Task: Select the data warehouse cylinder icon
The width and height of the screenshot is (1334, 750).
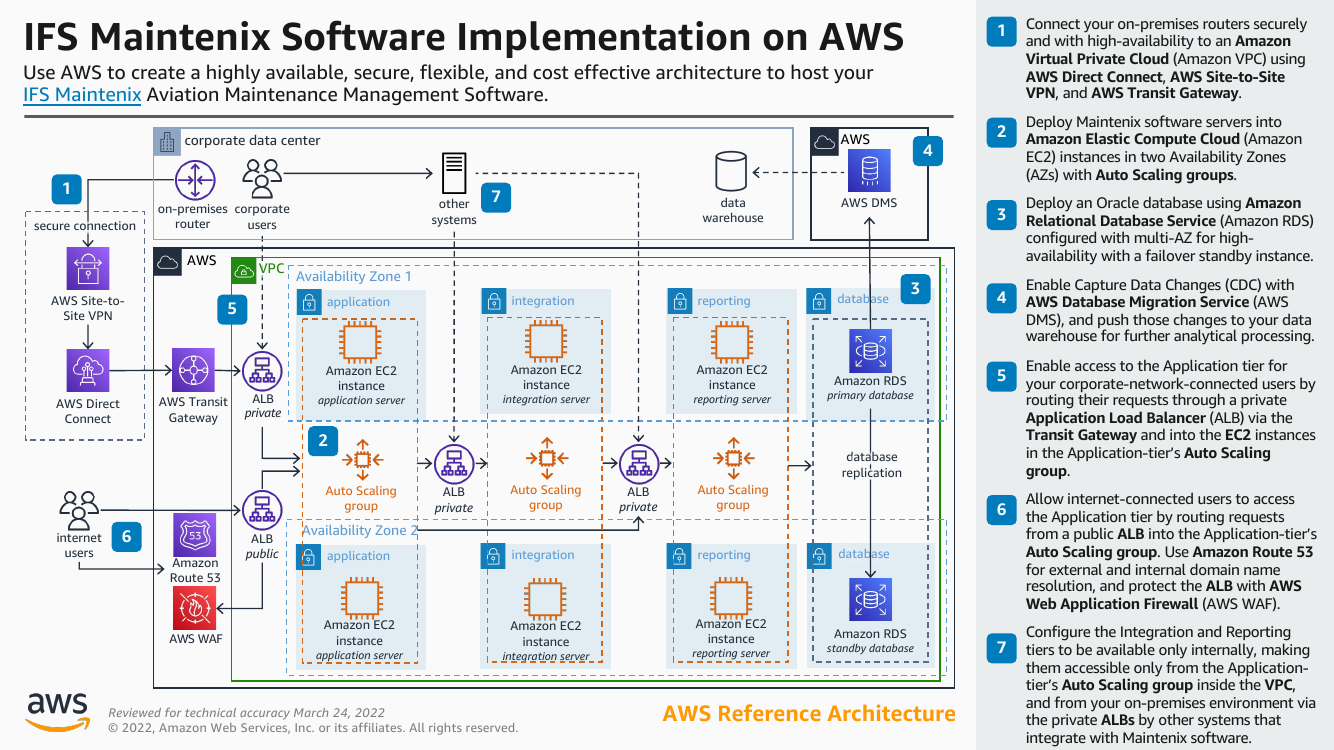Action: pos(732,172)
